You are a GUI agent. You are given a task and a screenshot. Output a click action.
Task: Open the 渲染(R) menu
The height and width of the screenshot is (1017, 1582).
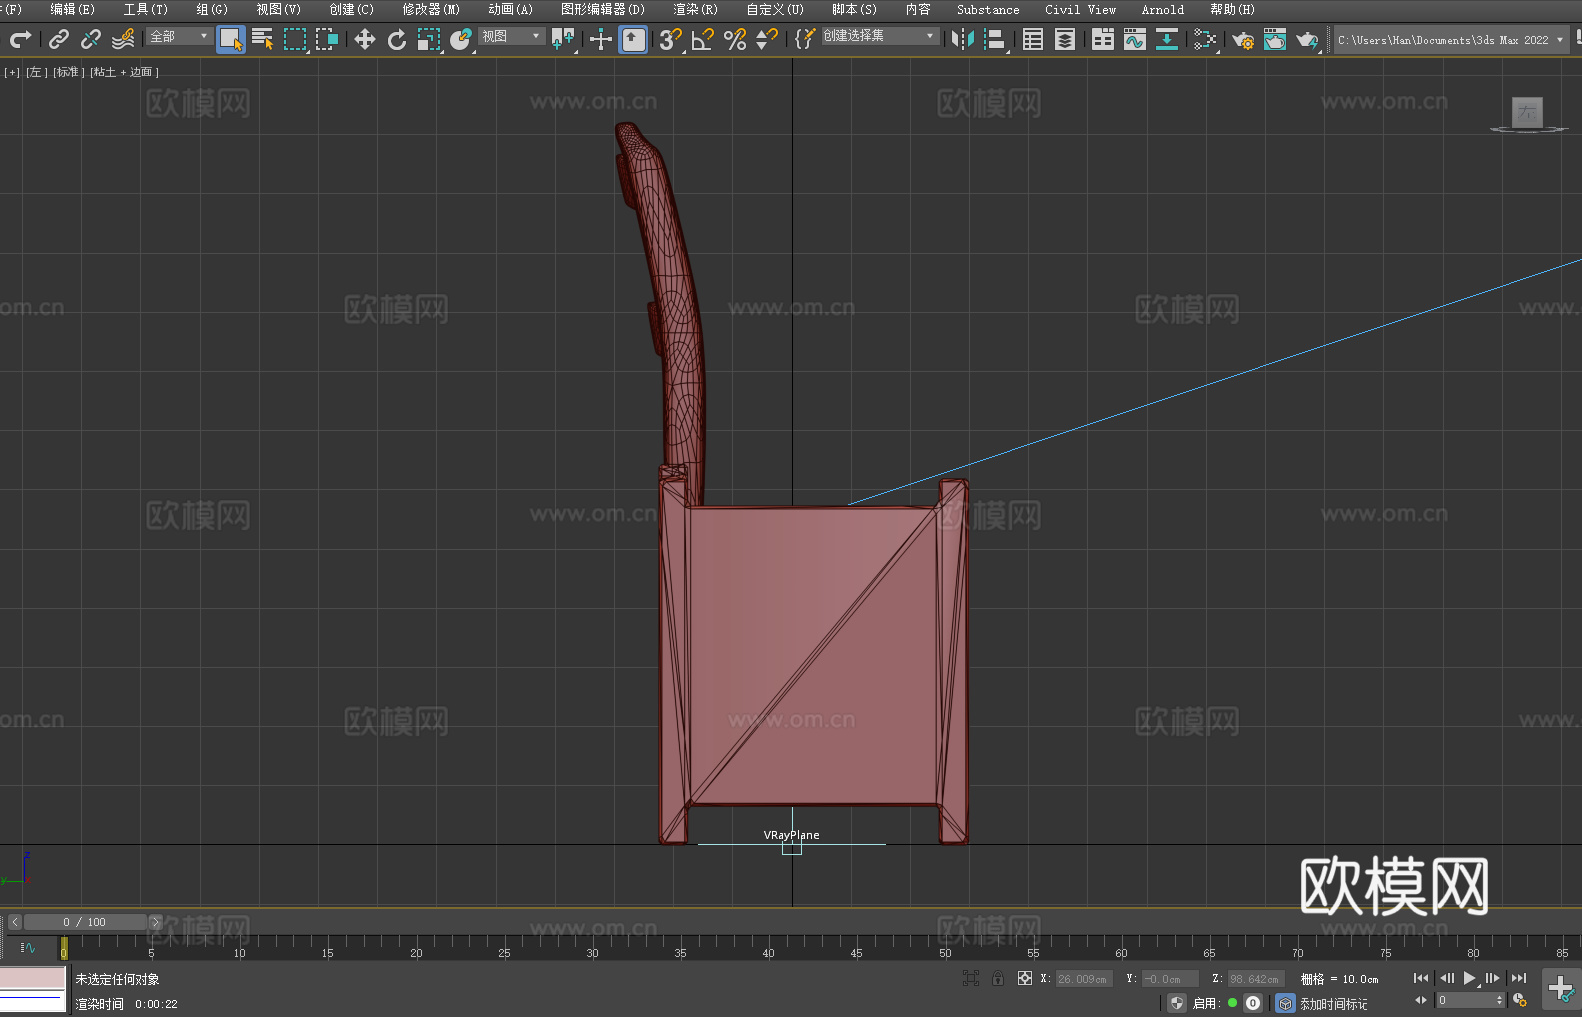[695, 9]
